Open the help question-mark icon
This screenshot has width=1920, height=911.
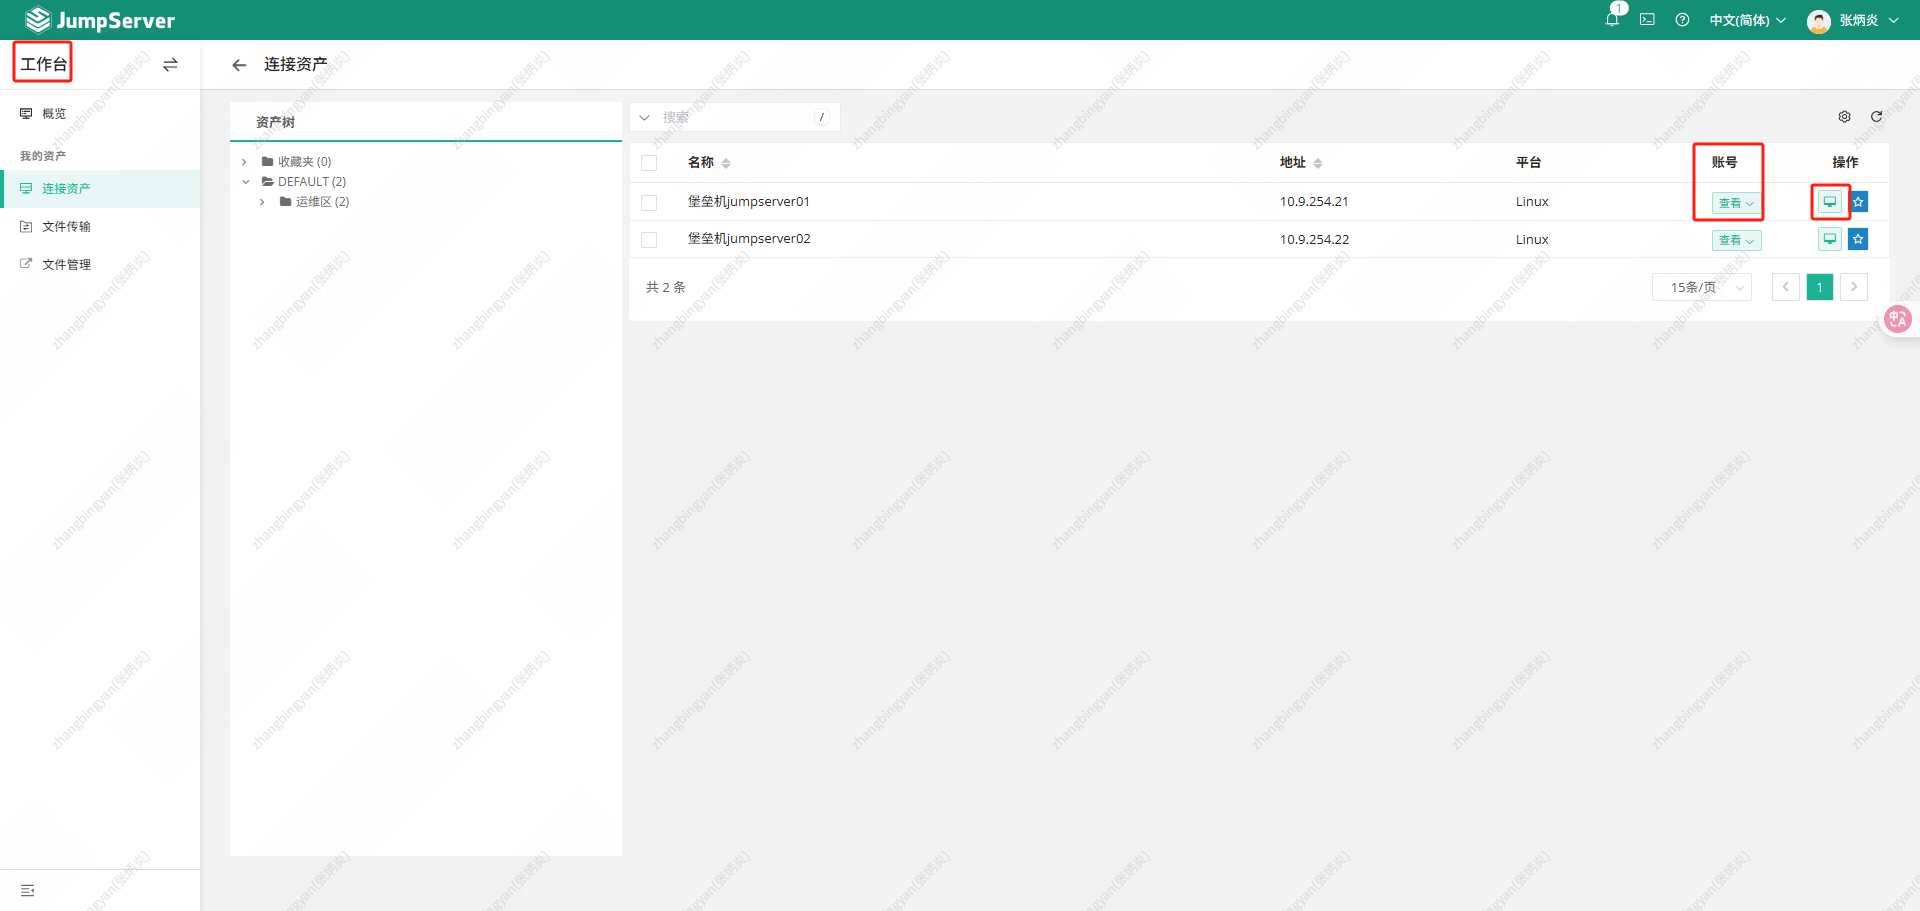[x=1682, y=19]
